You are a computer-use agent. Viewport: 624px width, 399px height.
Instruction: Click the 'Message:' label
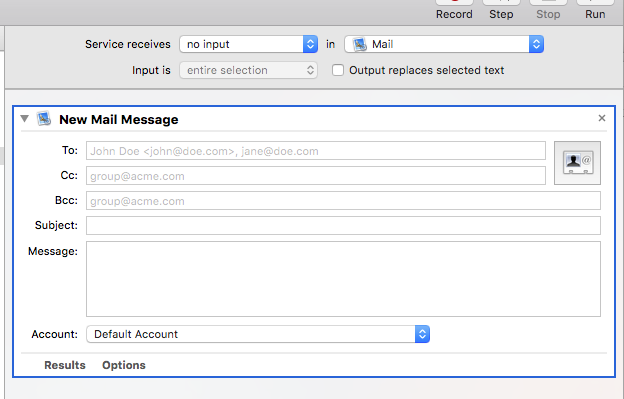(x=53, y=251)
